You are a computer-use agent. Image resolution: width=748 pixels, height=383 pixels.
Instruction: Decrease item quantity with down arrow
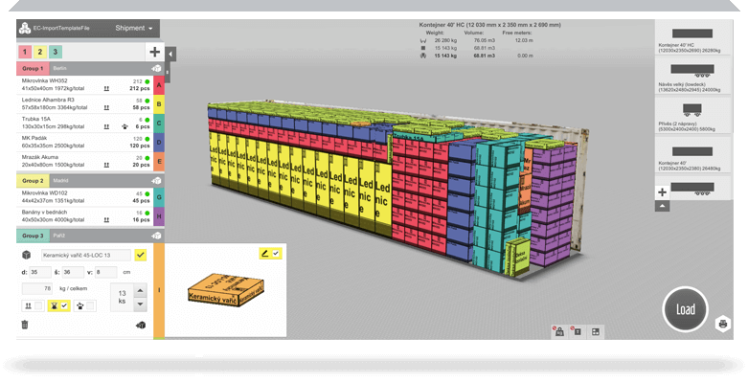click(x=140, y=304)
